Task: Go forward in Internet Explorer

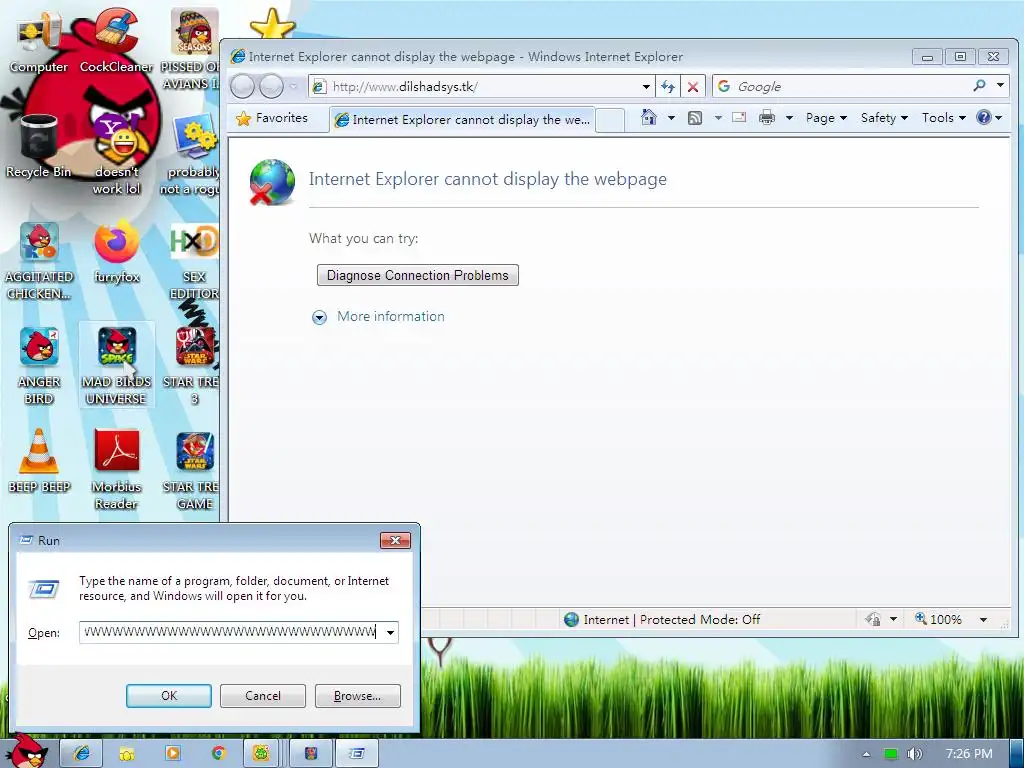Action: coord(272,86)
